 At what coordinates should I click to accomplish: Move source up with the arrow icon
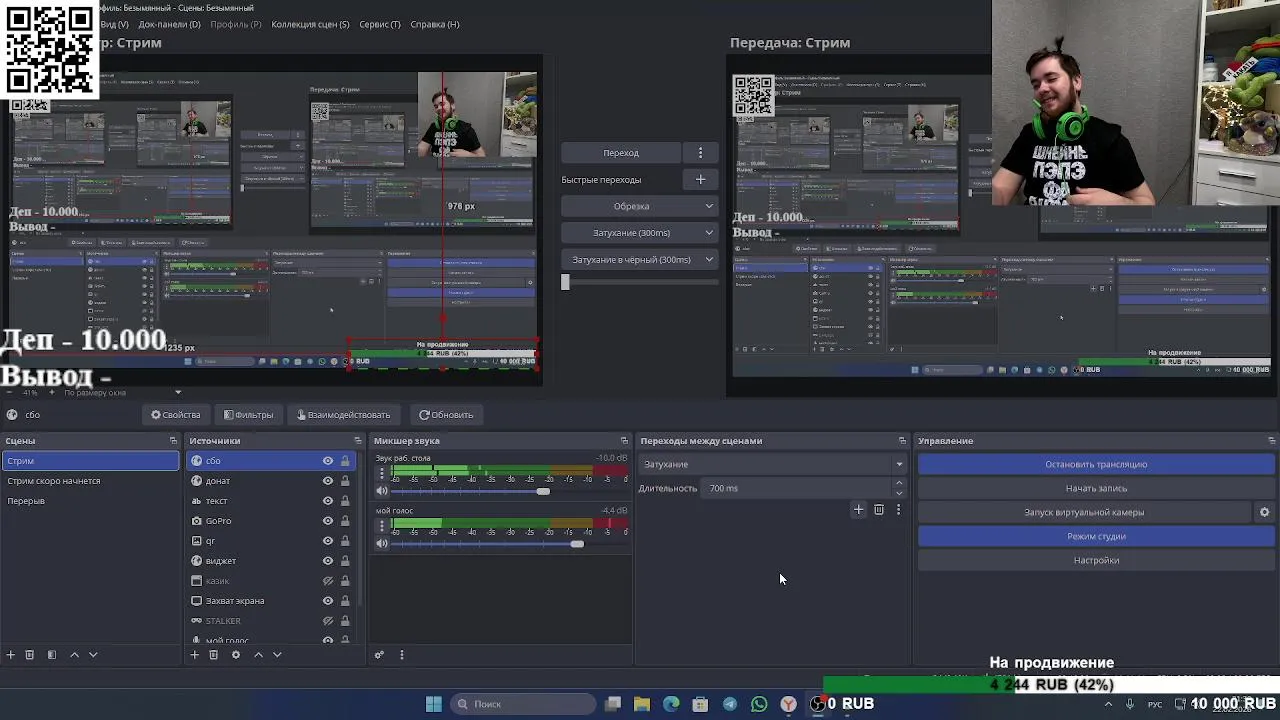258,655
